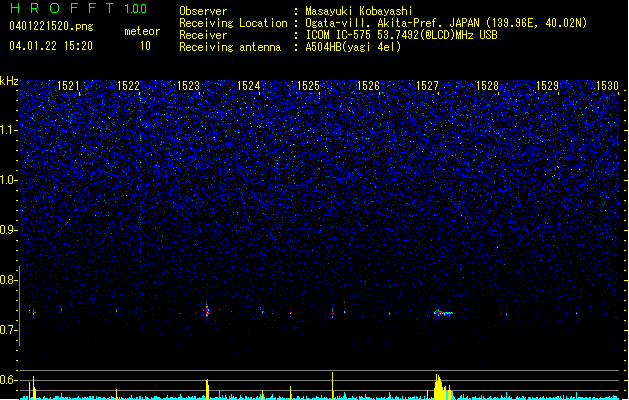This screenshot has width=629, height=400.
Task: Click the vertical meteor echo after 1523
Action: 207,310
